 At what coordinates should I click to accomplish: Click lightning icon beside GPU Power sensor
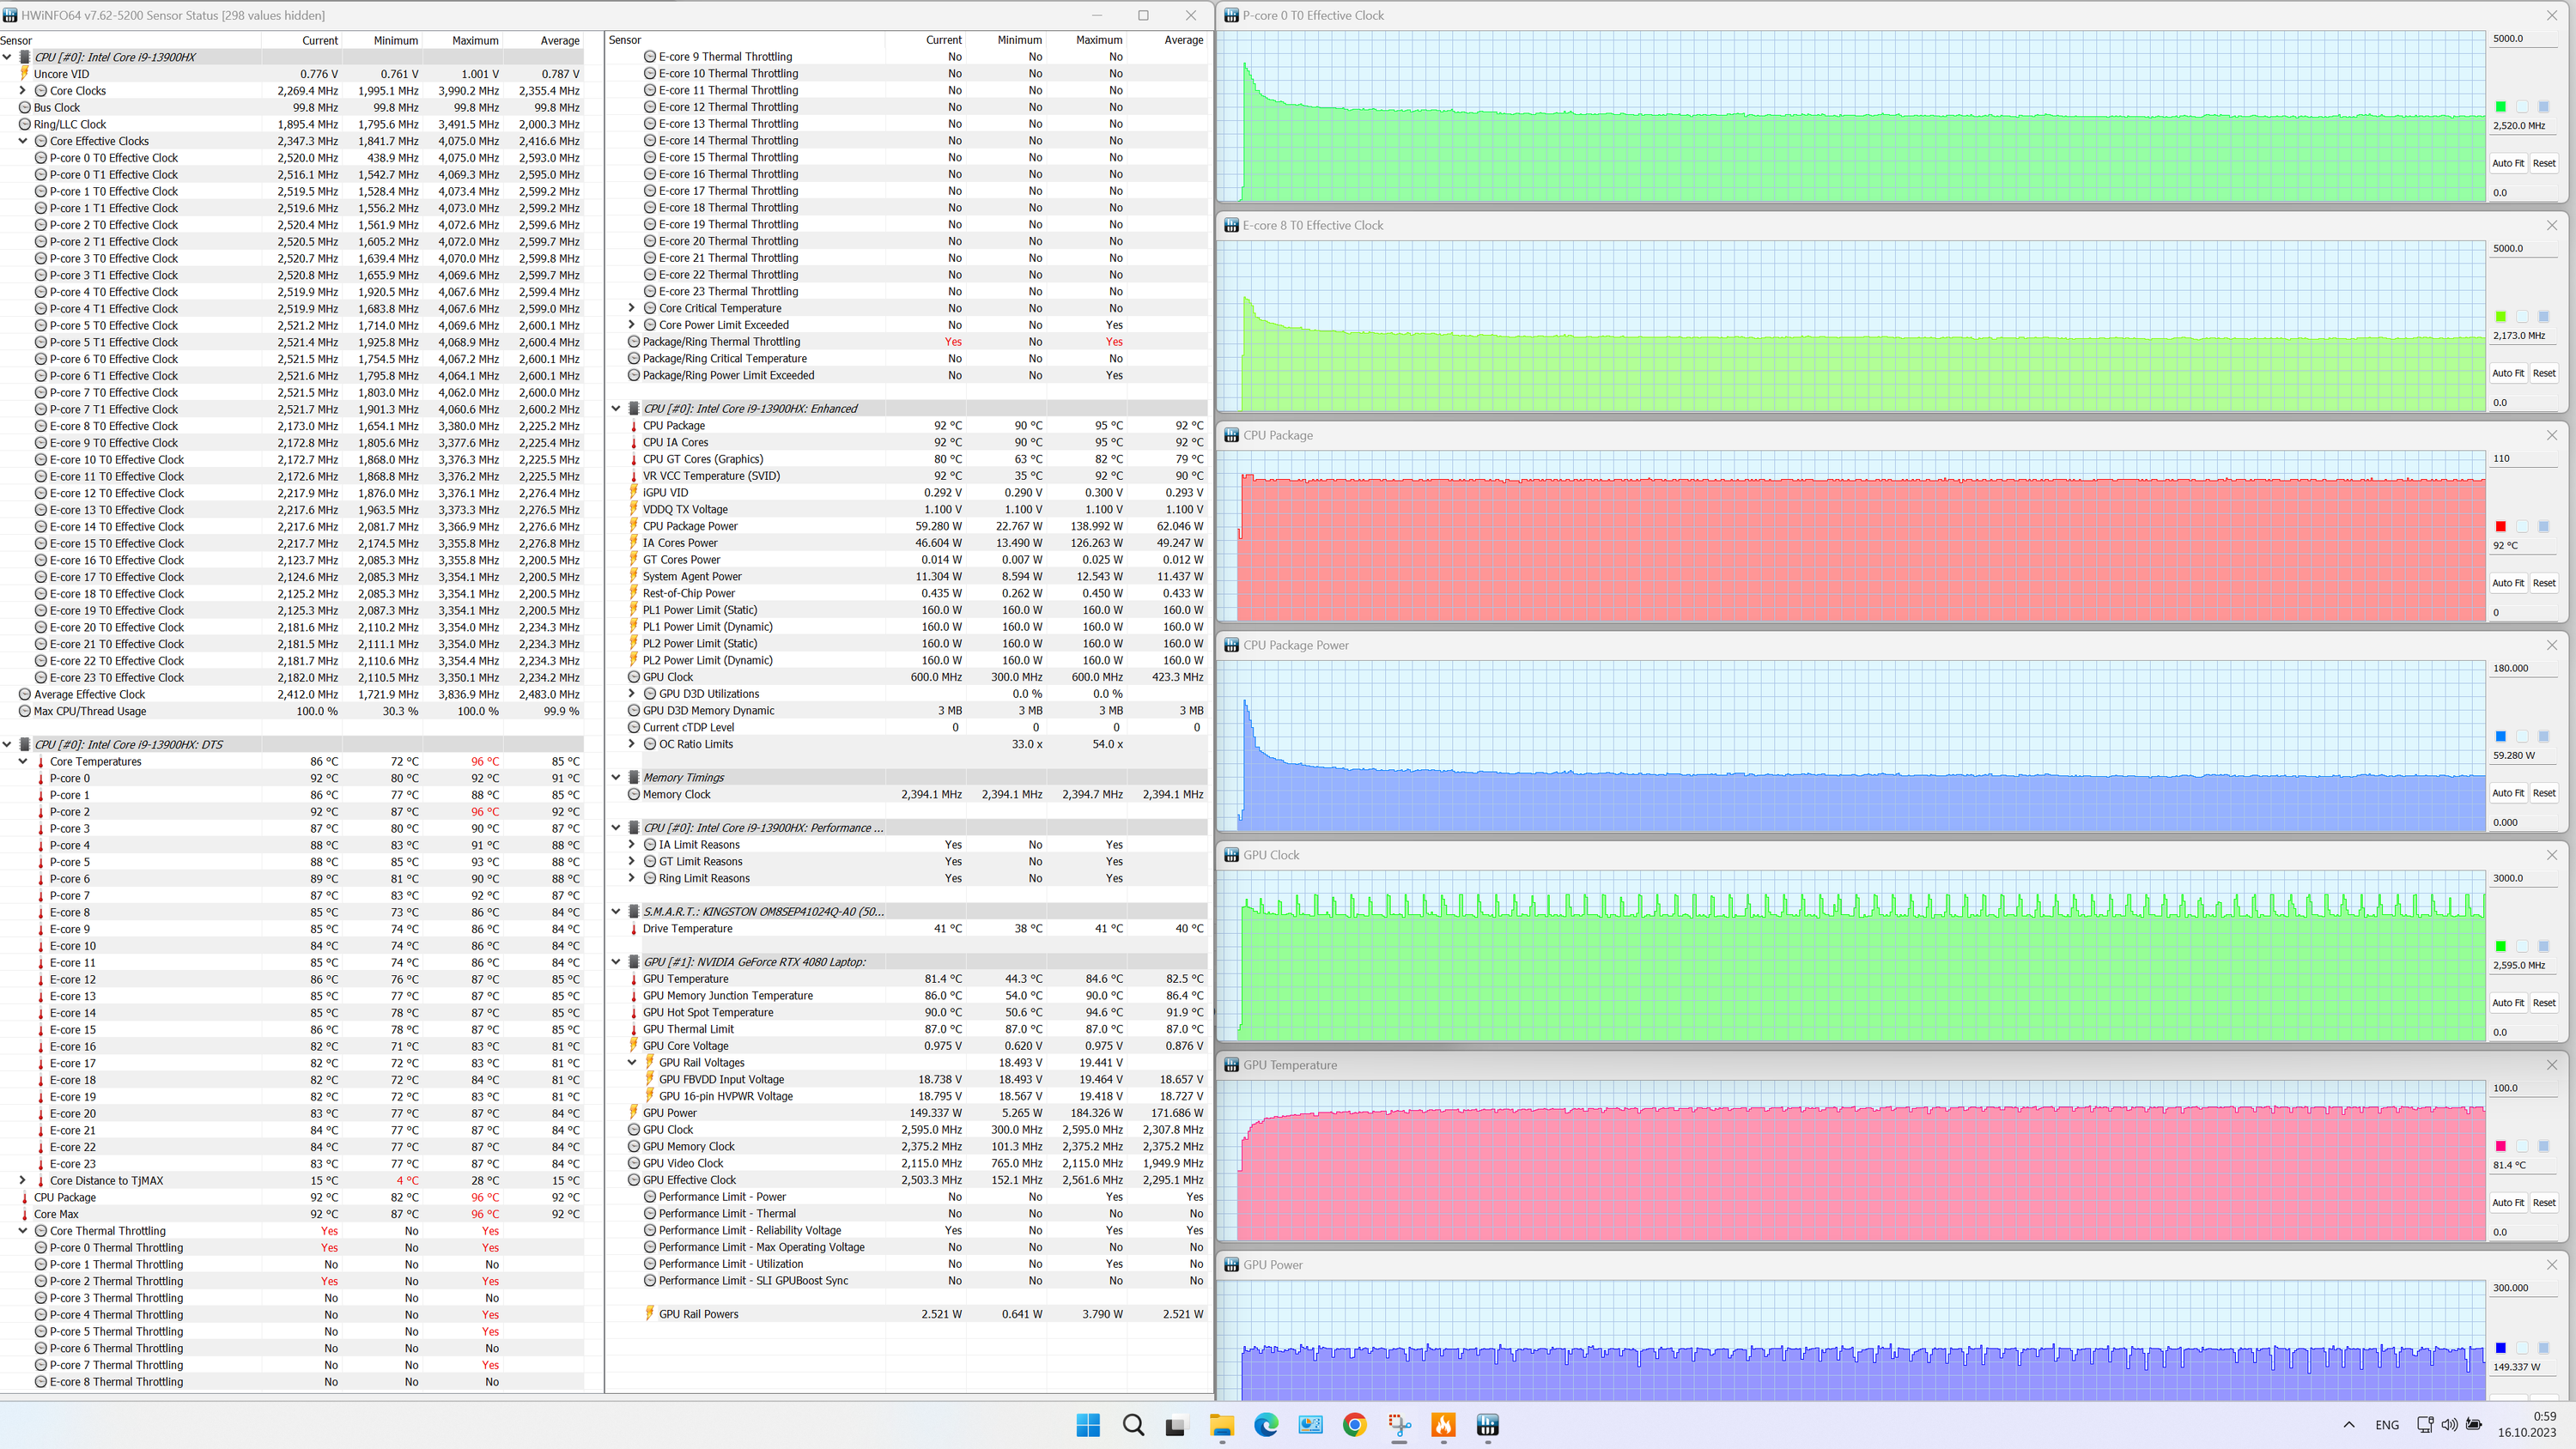coord(633,1113)
